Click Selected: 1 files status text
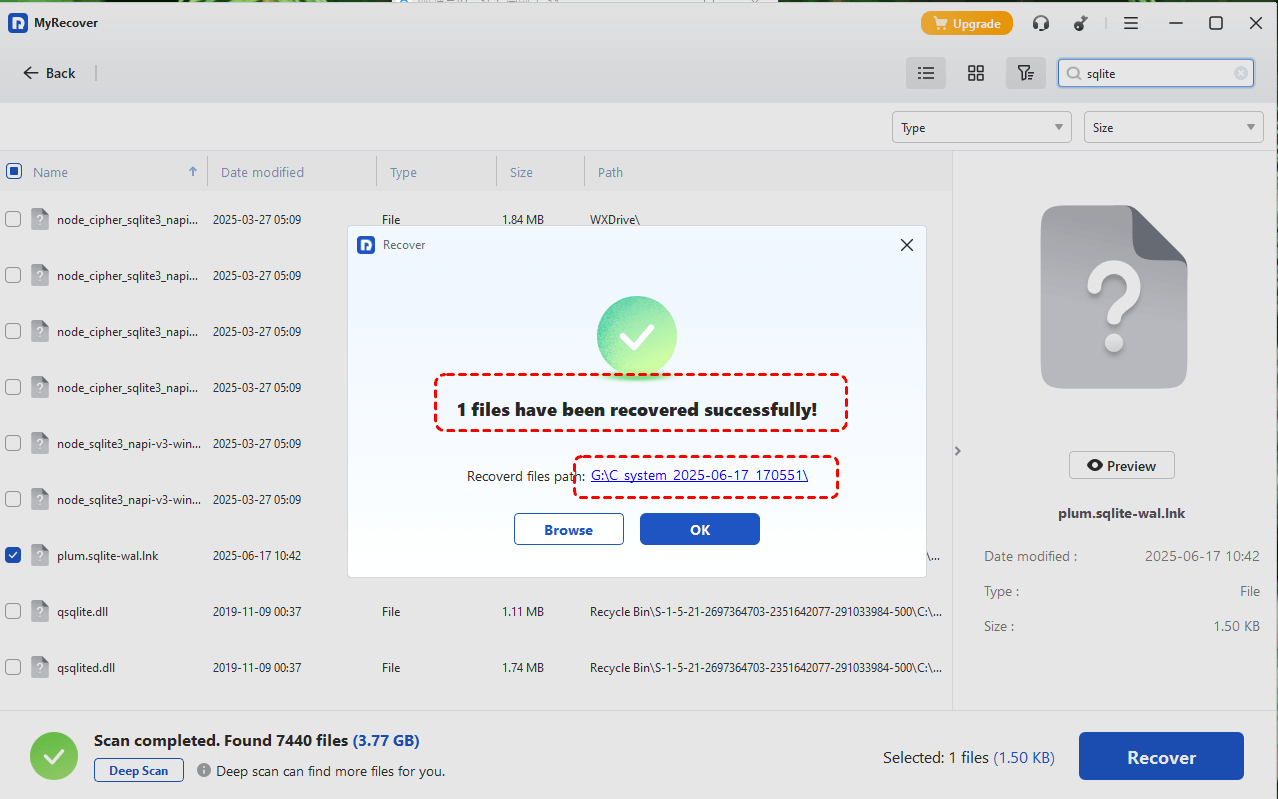This screenshot has height=799, width=1278. click(x=968, y=758)
